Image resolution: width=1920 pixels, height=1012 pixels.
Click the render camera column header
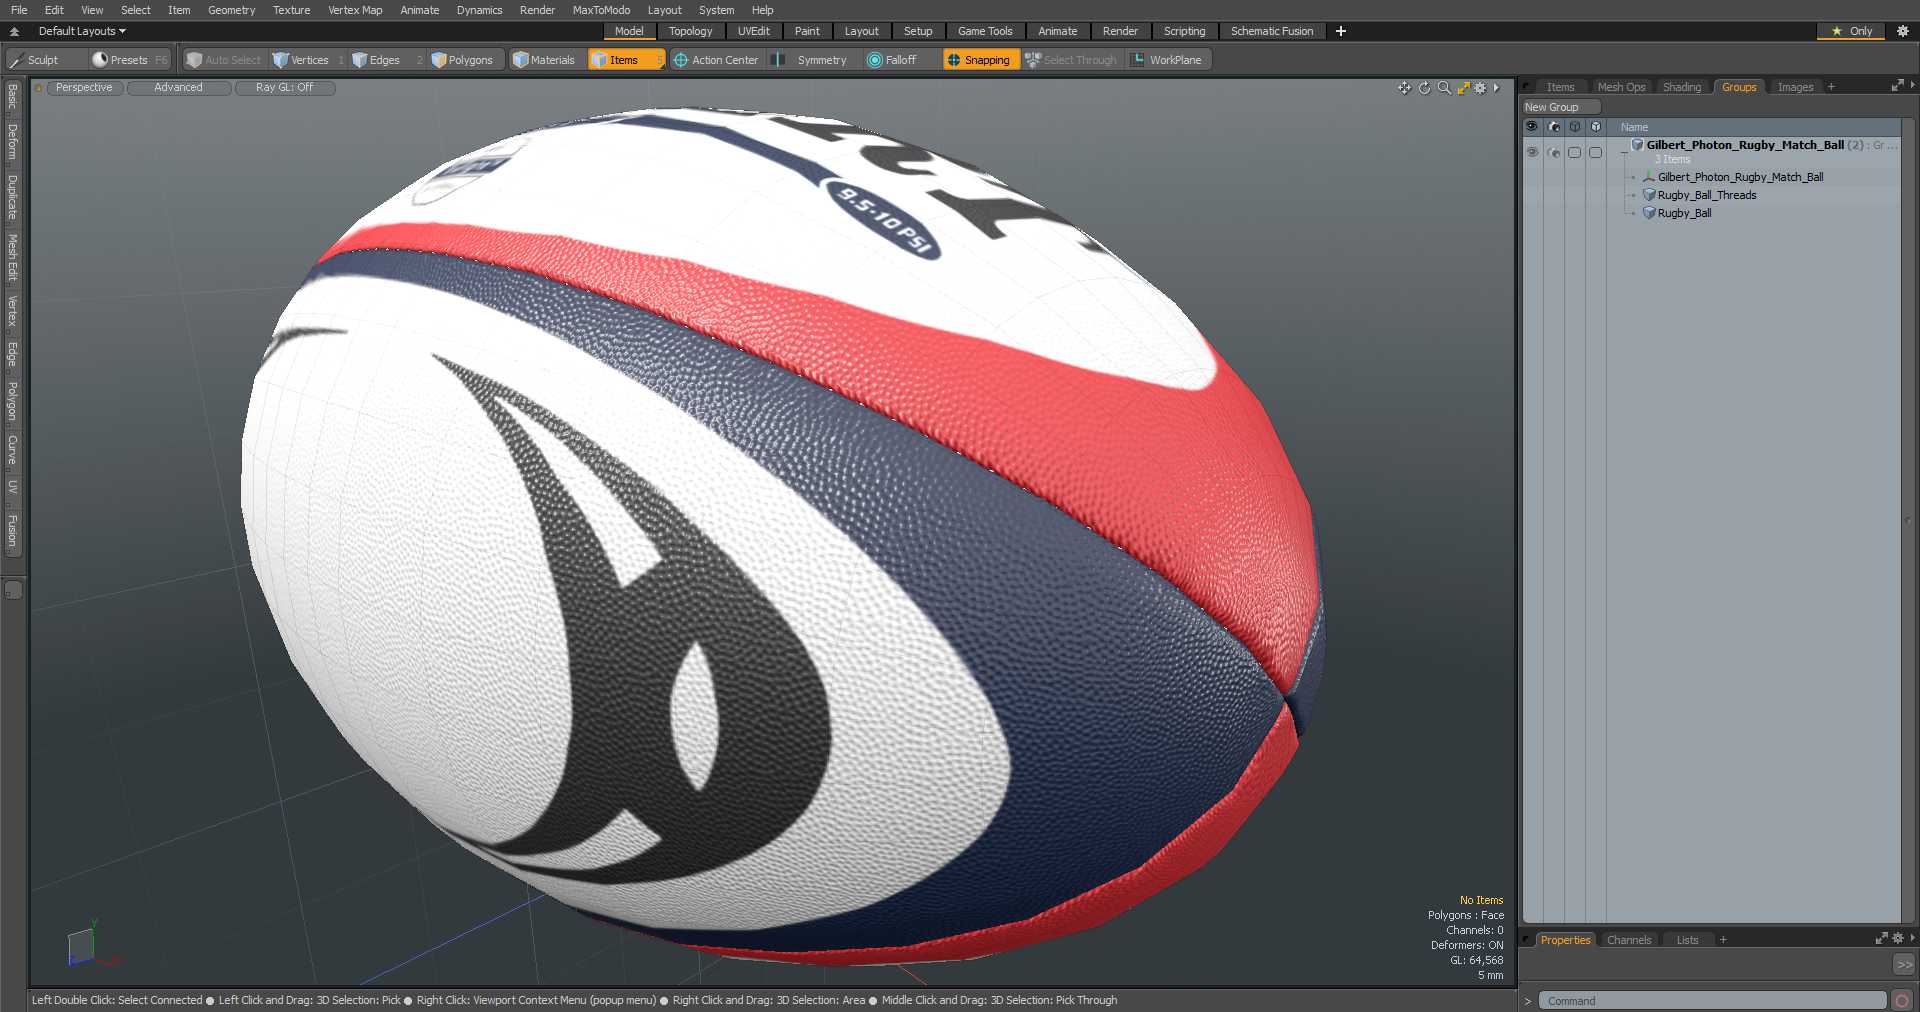(x=1553, y=127)
